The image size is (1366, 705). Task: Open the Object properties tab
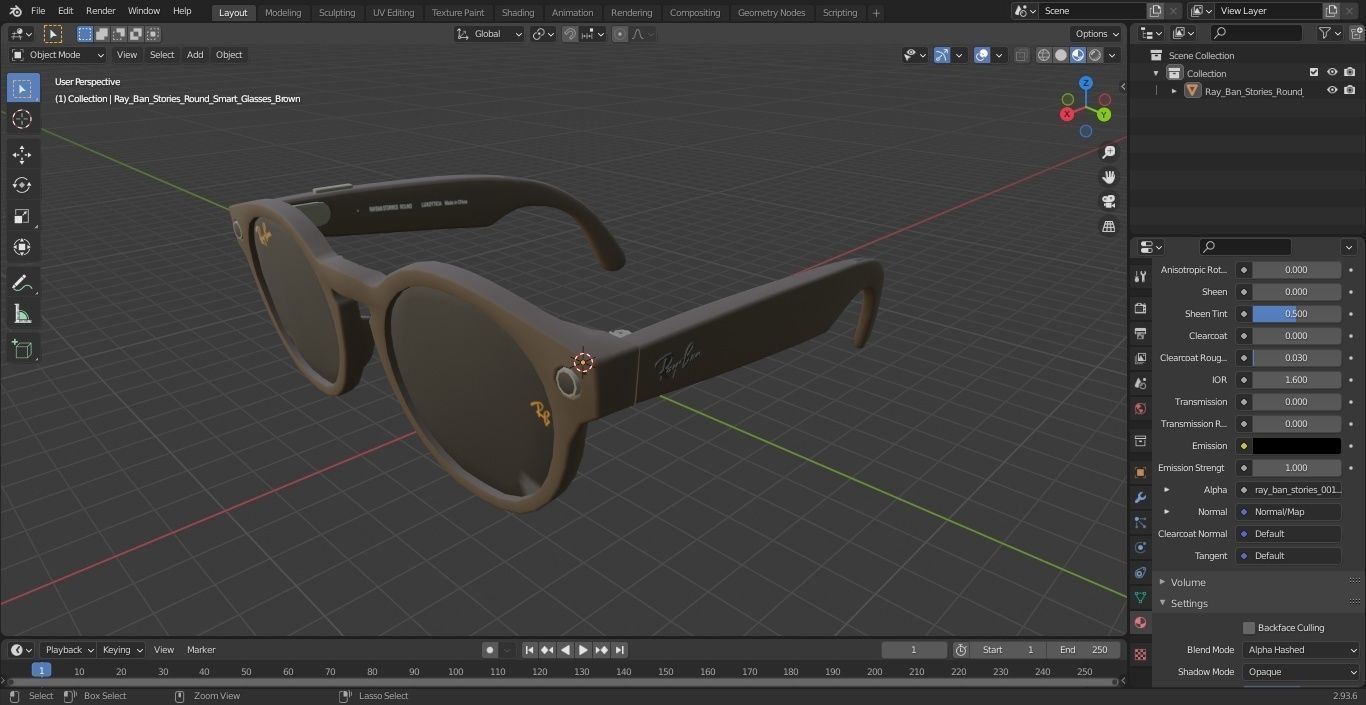tap(1140, 472)
